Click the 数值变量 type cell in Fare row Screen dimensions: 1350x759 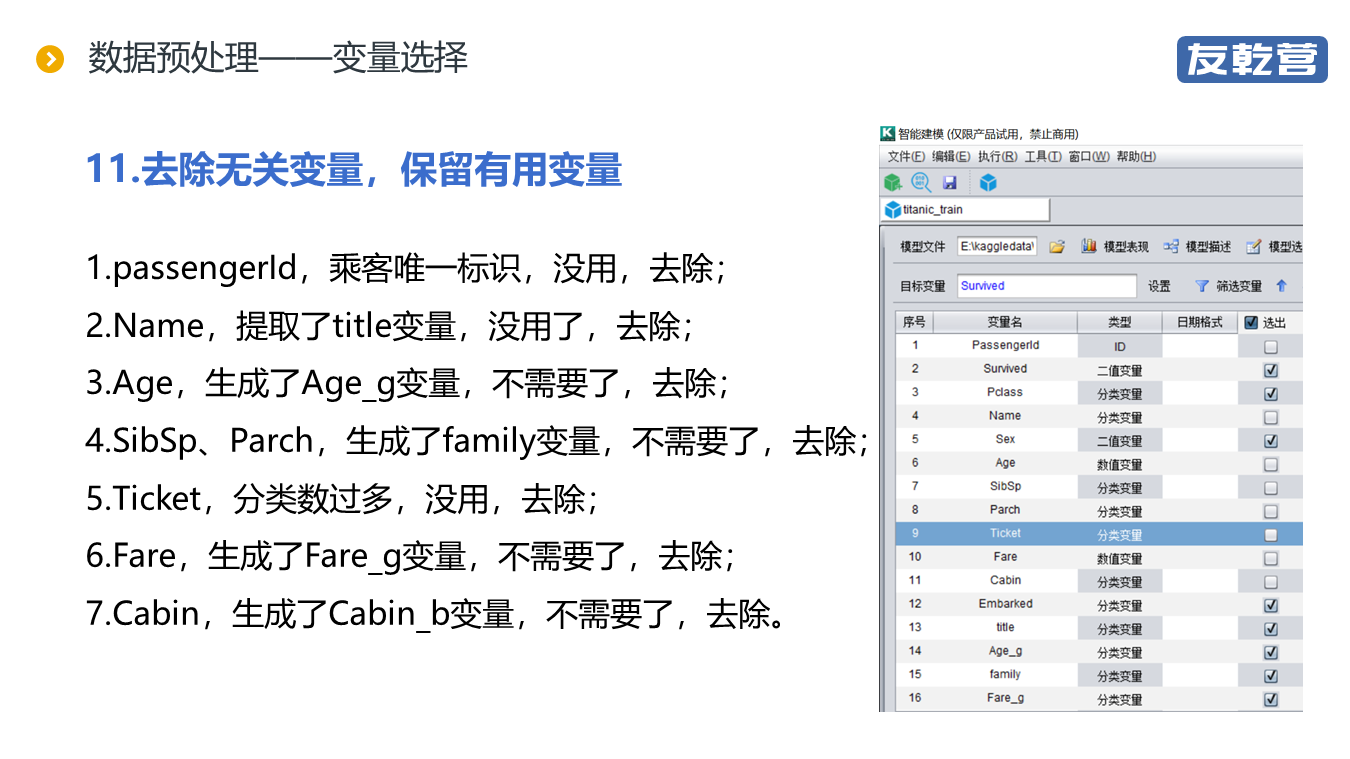(1120, 558)
